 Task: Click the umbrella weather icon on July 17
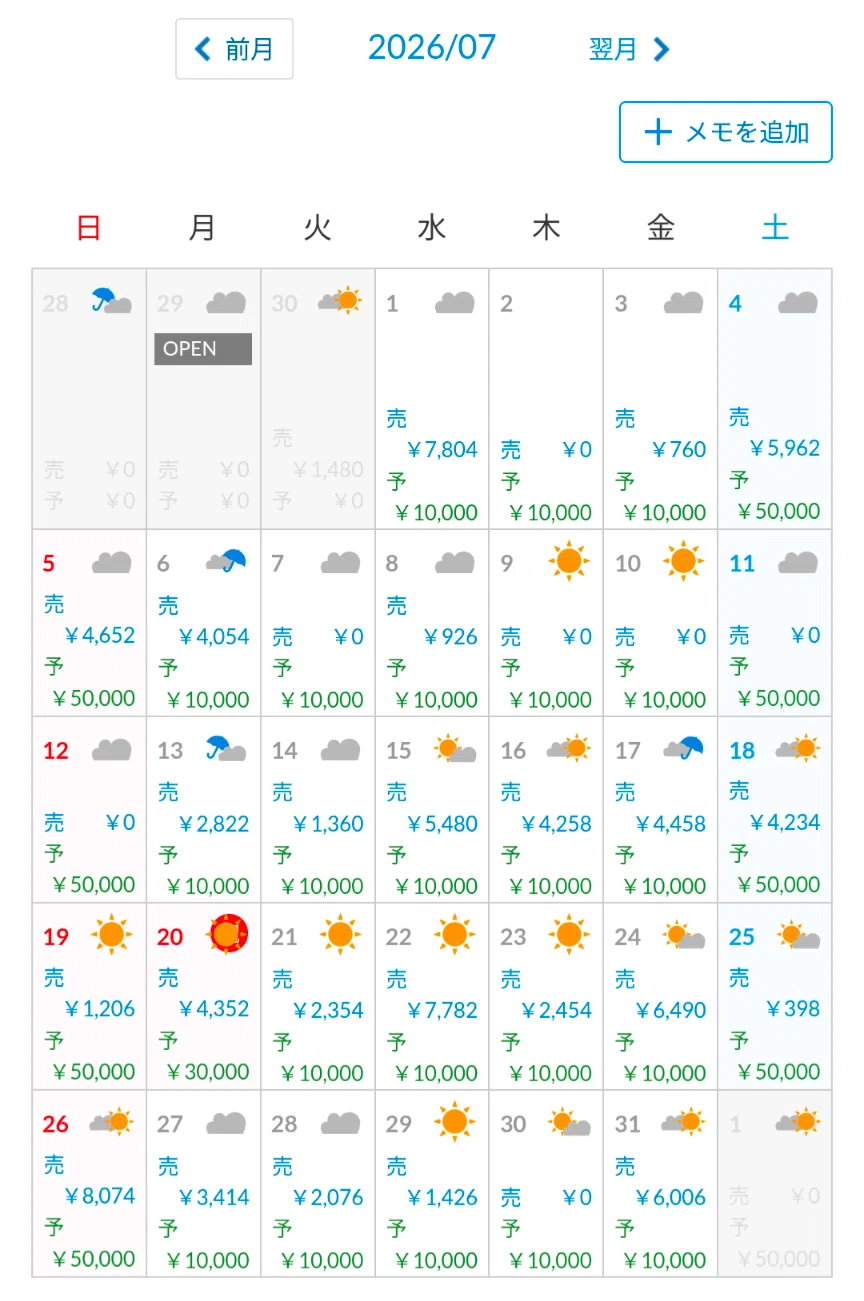683,747
